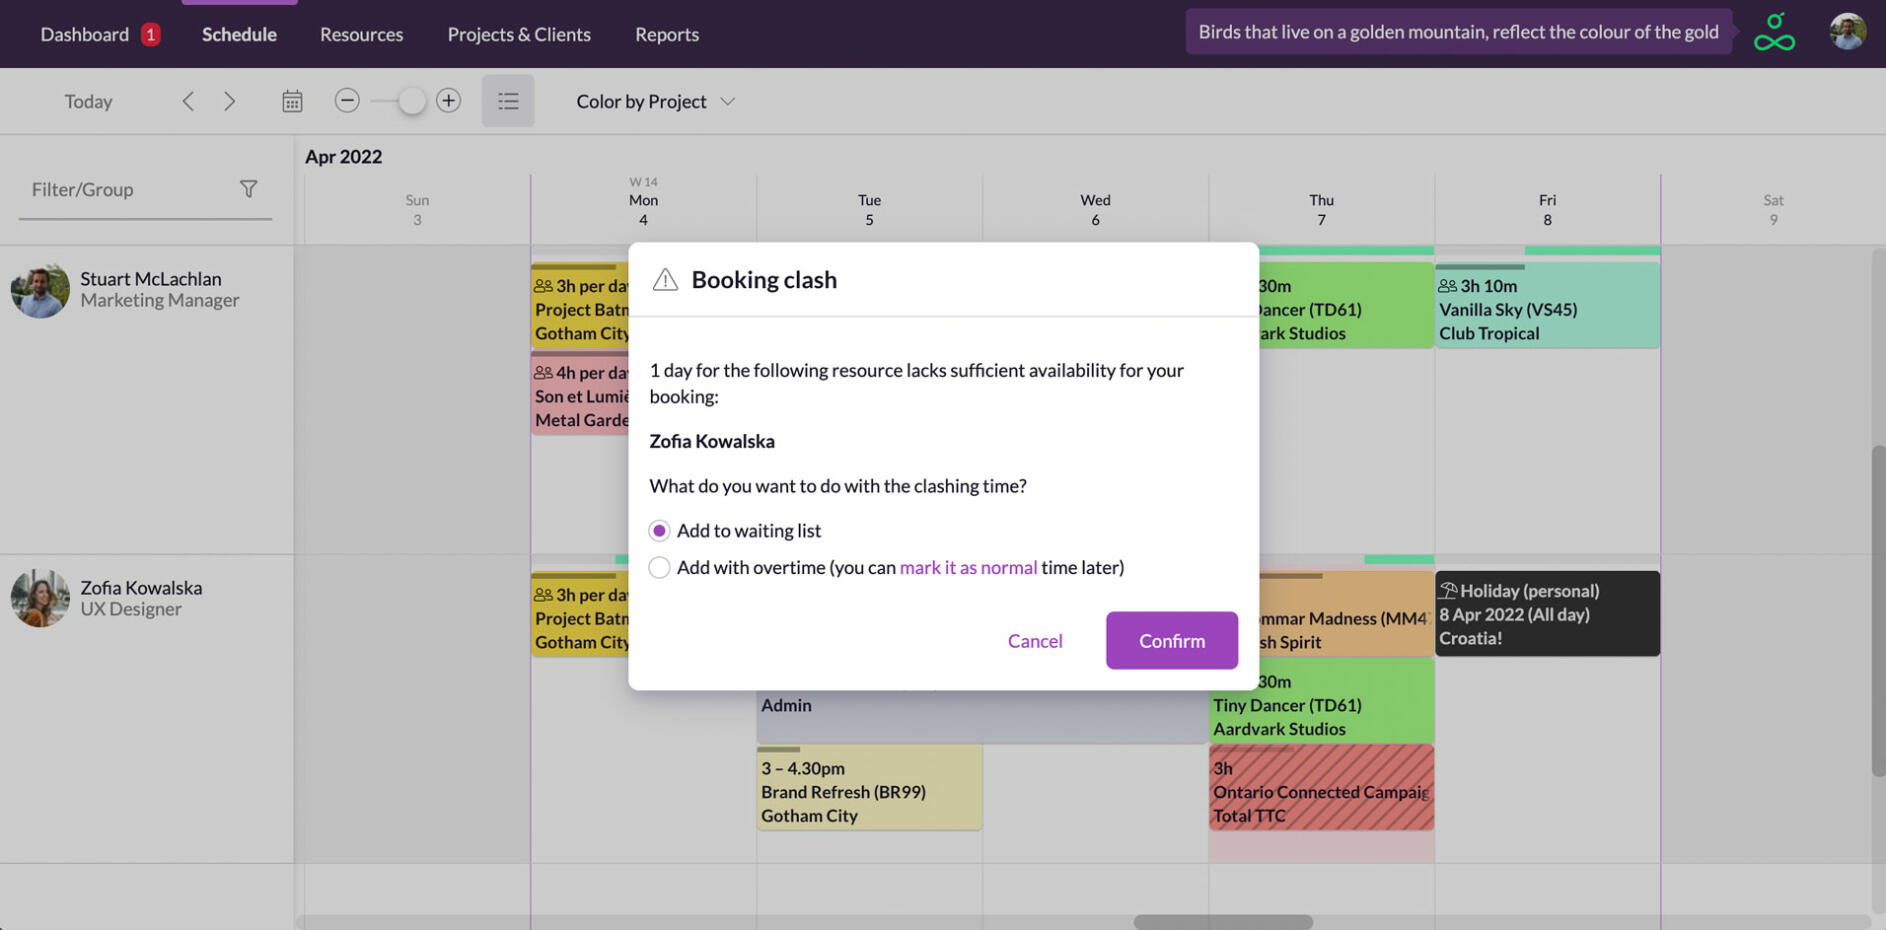Open the schedule list view icon
1886x930 pixels.
(x=508, y=100)
